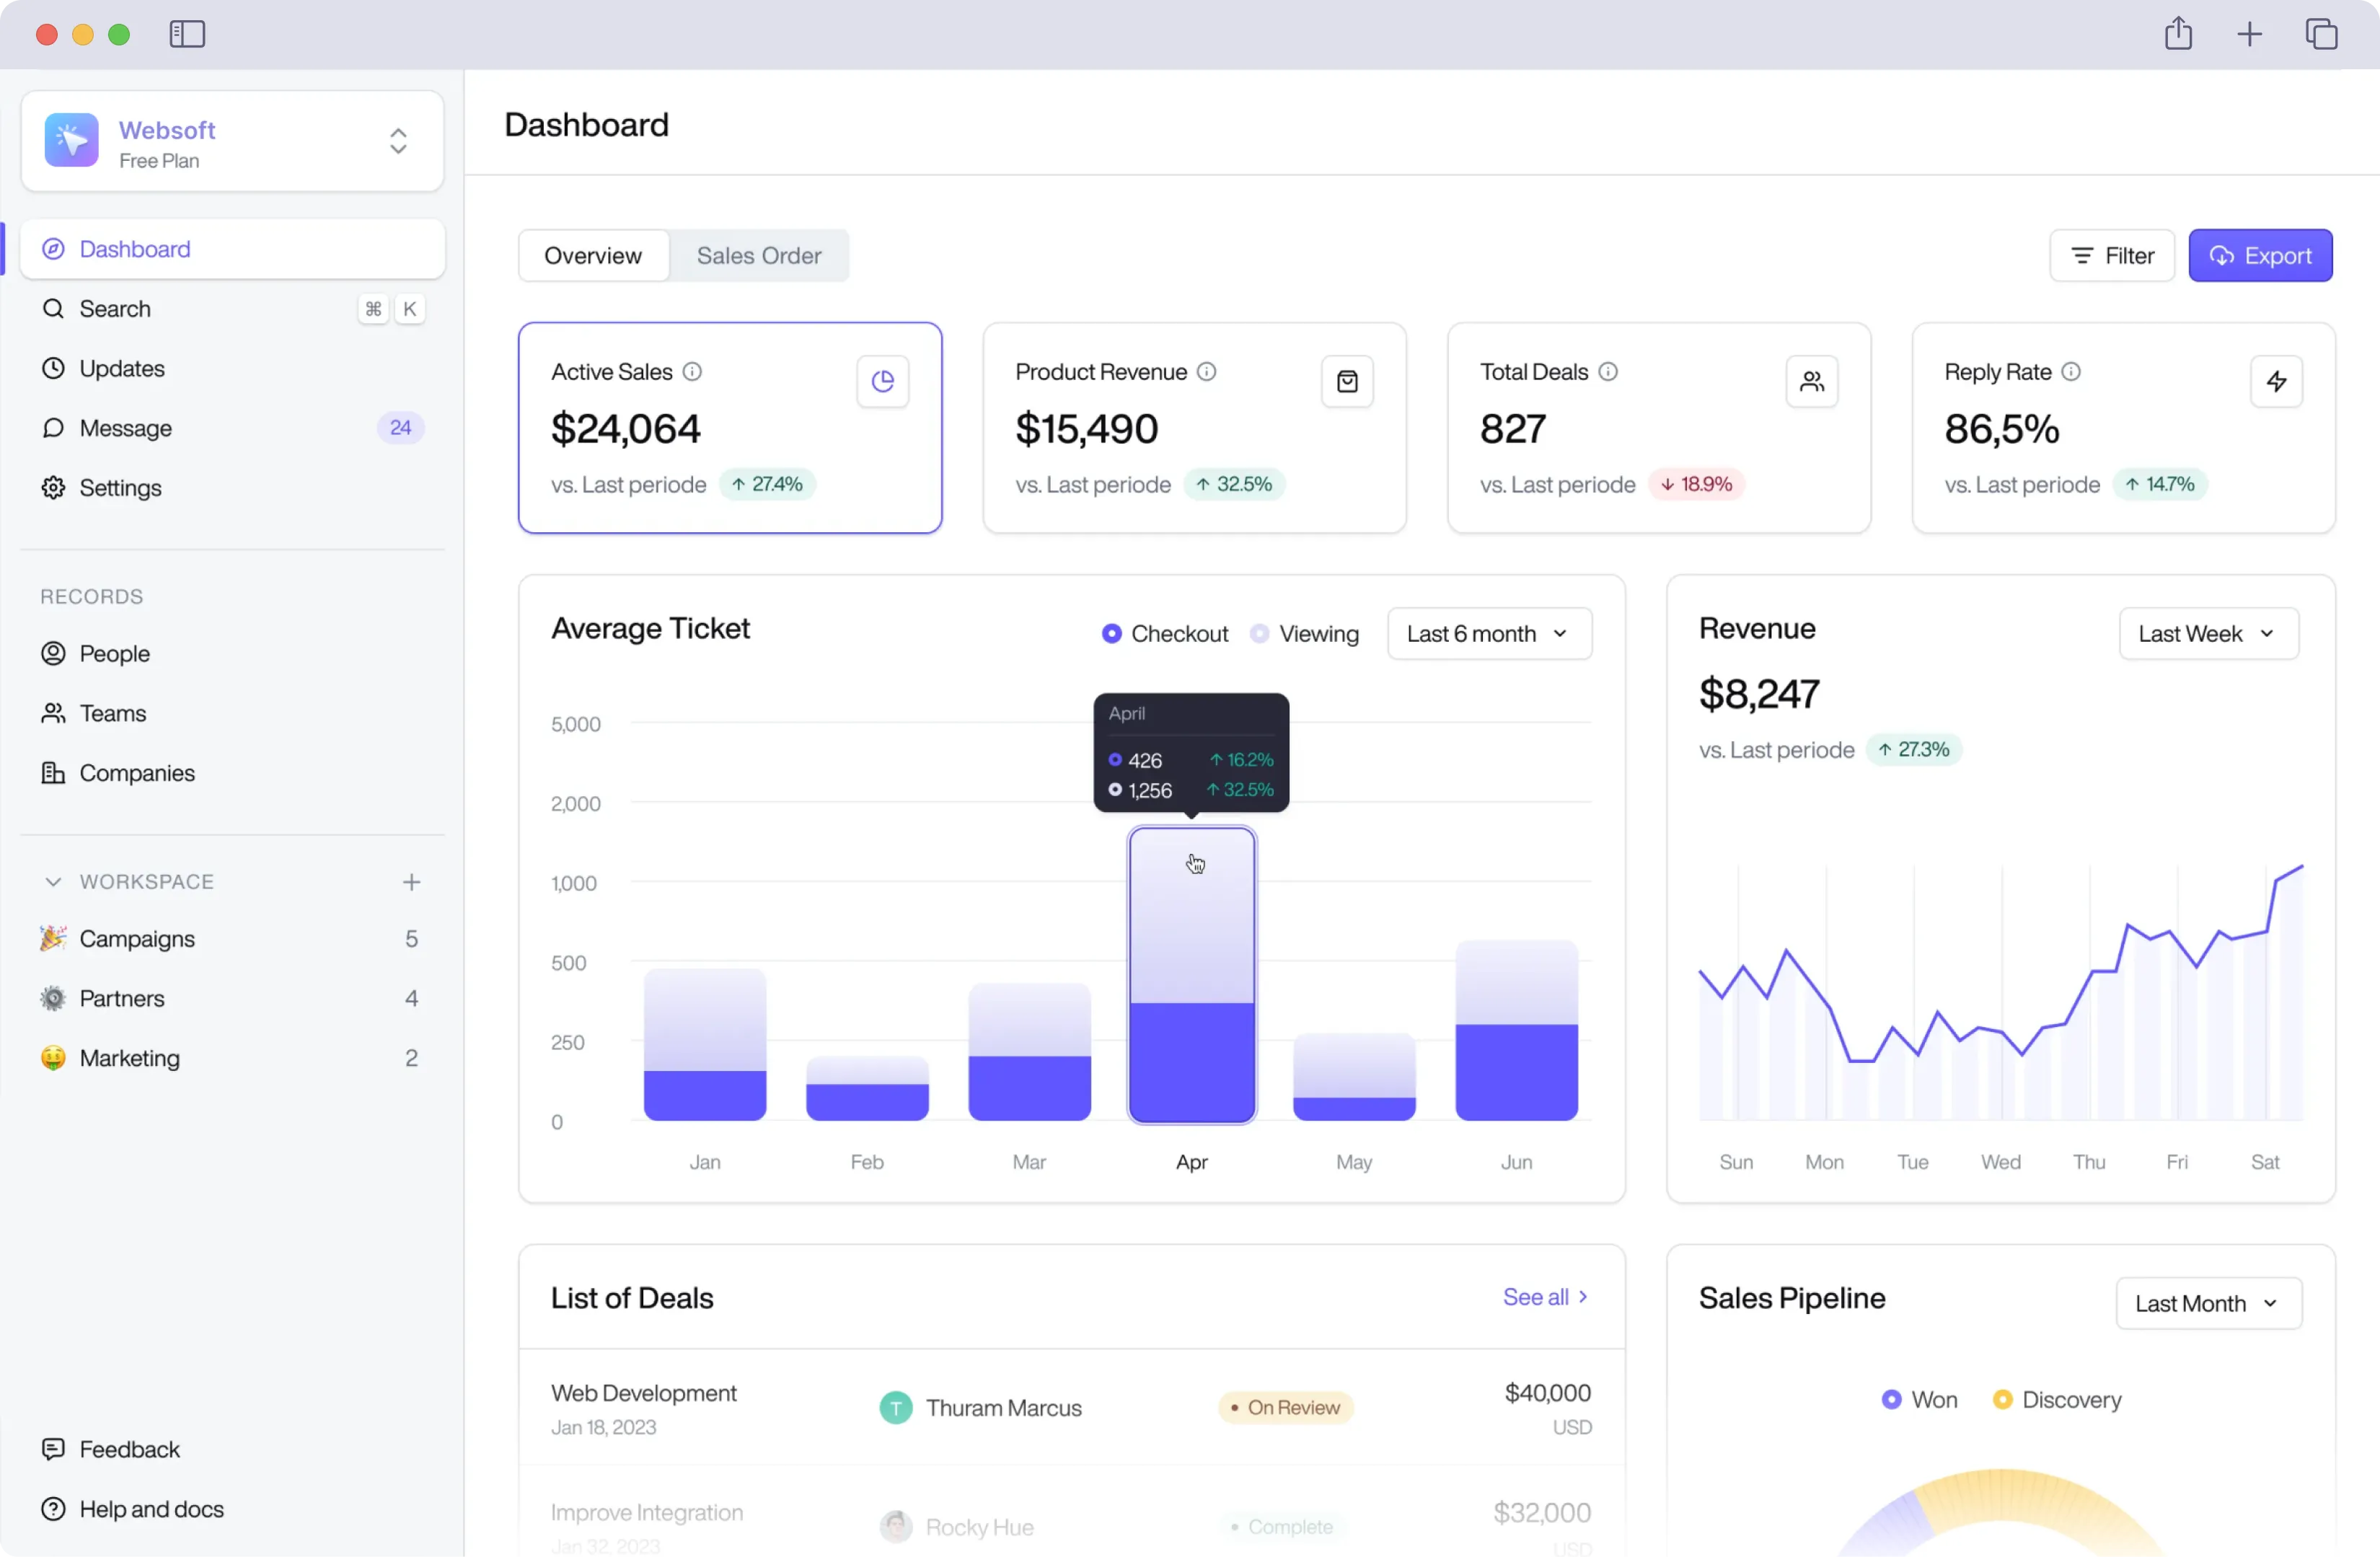Click the Companies building icon
Image resolution: width=2380 pixels, height=1557 pixels.
point(53,773)
